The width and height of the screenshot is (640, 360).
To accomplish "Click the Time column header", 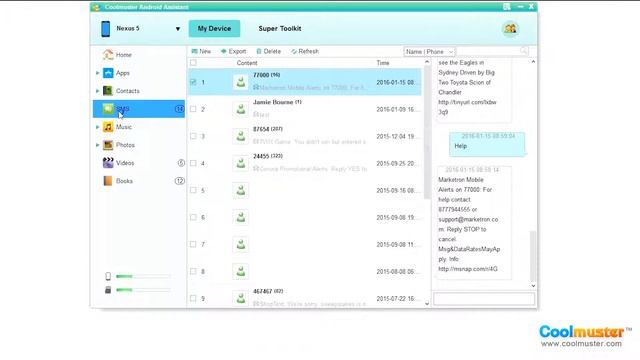I will (383, 63).
